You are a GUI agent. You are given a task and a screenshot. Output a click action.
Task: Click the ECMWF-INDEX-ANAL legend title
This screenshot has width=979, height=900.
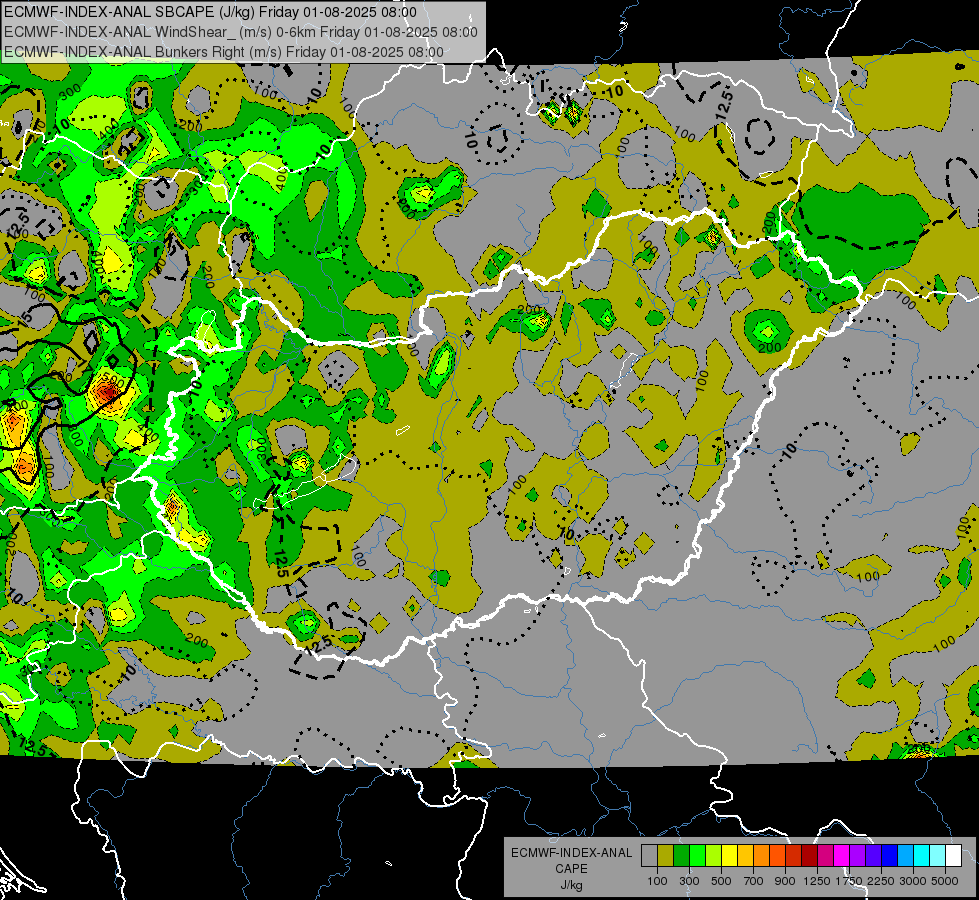[x=571, y=853]
